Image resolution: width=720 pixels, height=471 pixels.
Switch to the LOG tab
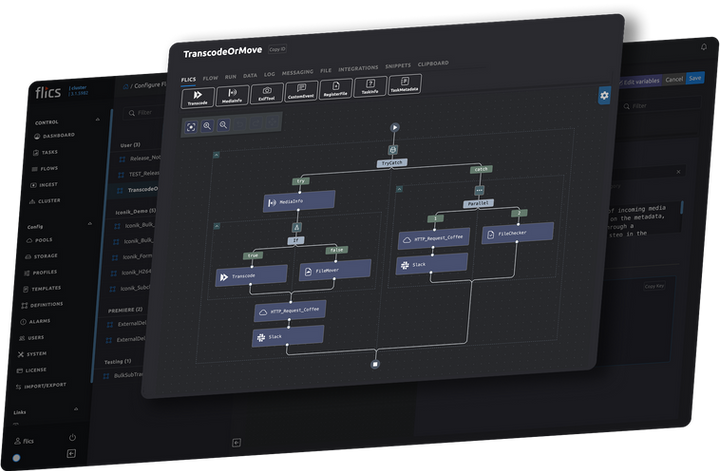270,74
